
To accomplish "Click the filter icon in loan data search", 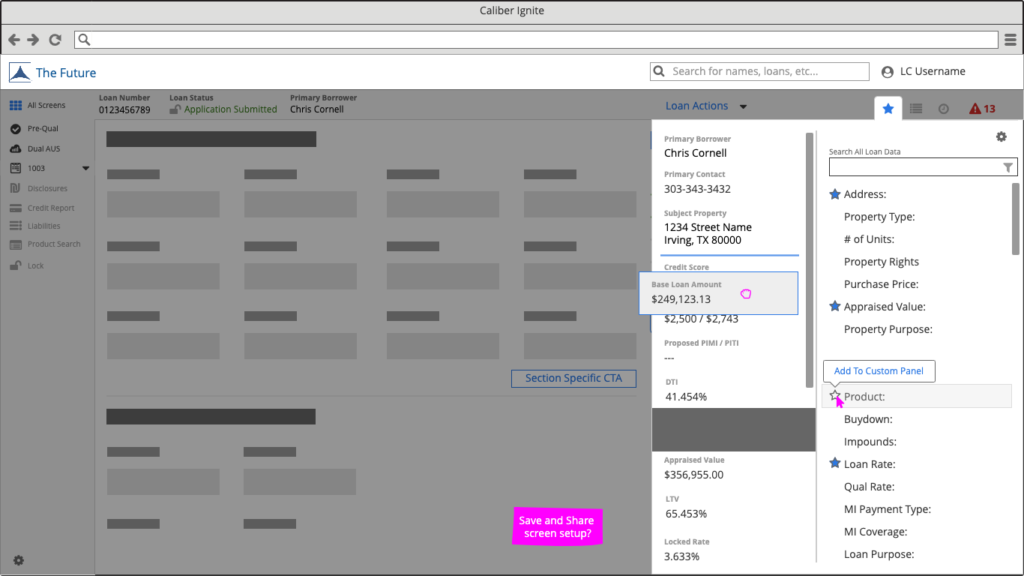I will coord(1008,168).
